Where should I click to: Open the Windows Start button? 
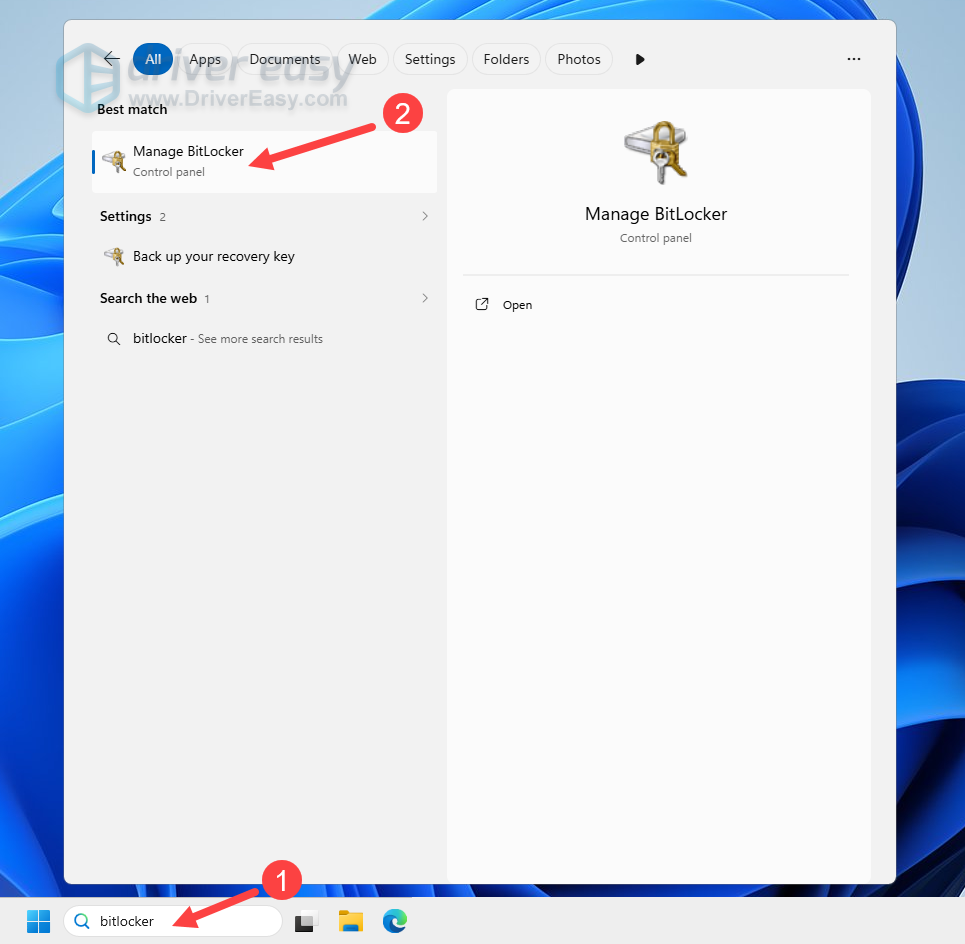39,921
